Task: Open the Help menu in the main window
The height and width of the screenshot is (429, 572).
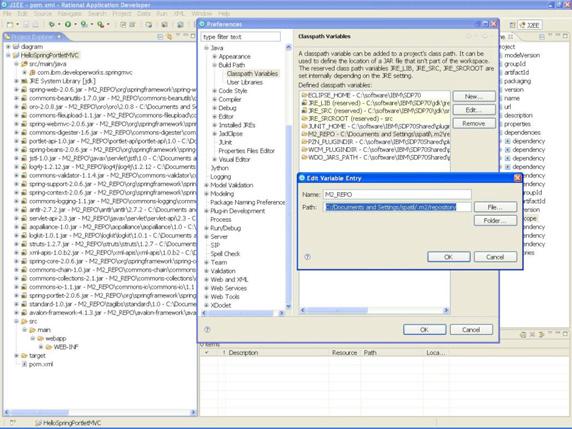Action: pyautogui.click(x=224, y=13)
